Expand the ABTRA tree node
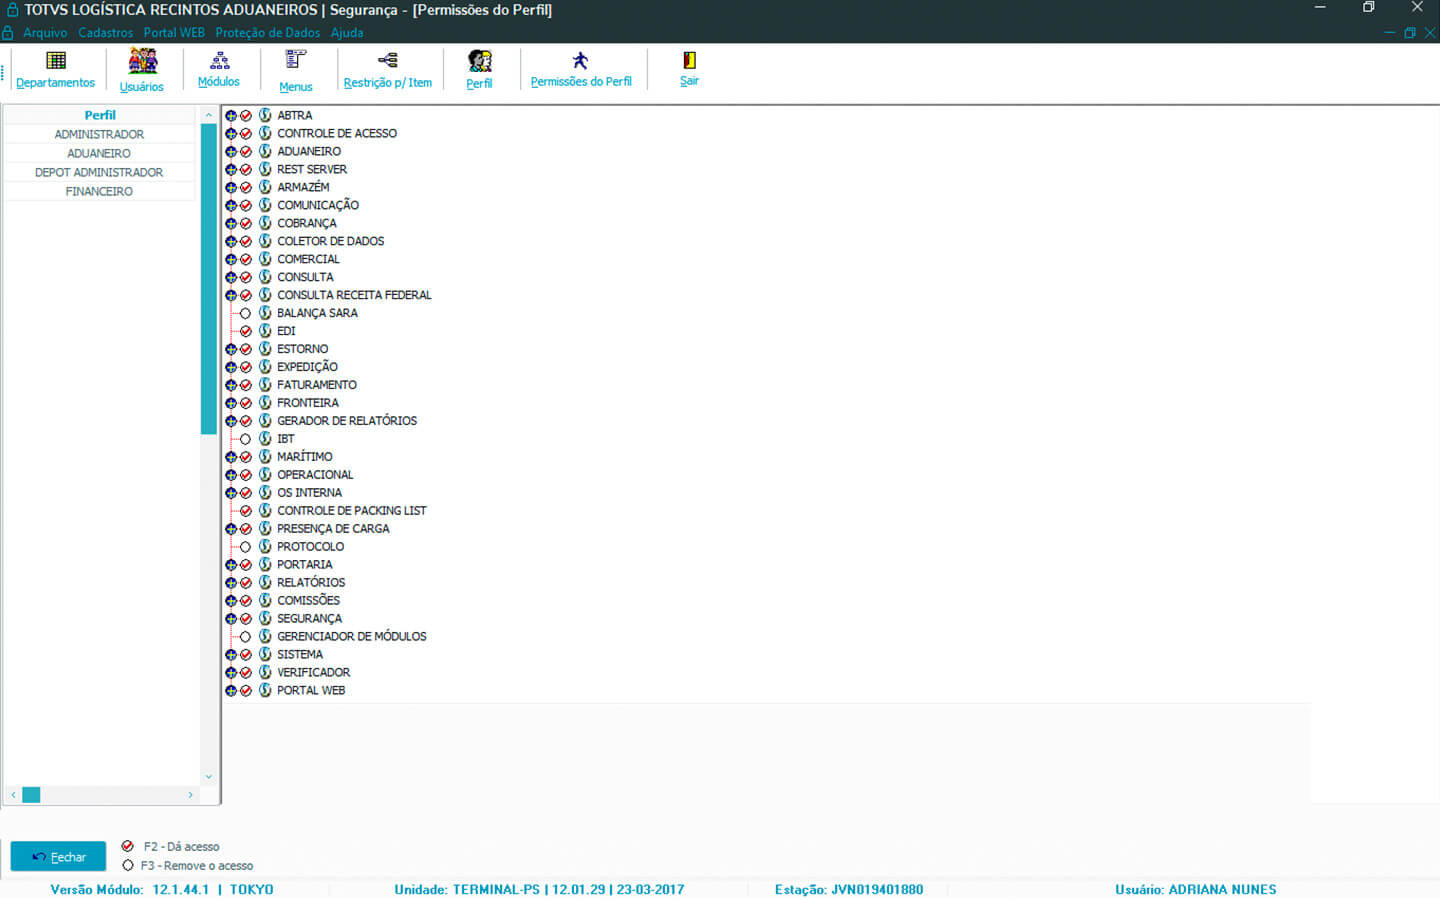Image resolution: width=1440 pixels, height=900 pixels. click(231, 116)
